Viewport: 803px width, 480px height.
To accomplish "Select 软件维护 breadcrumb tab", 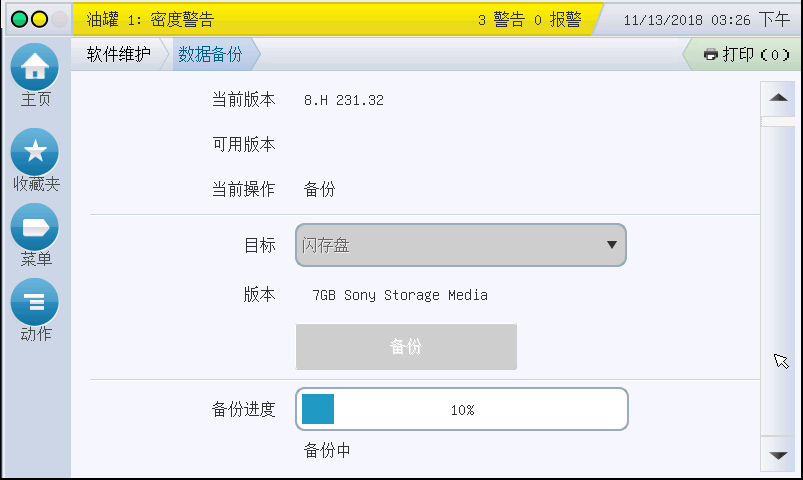I will [118, 54].
